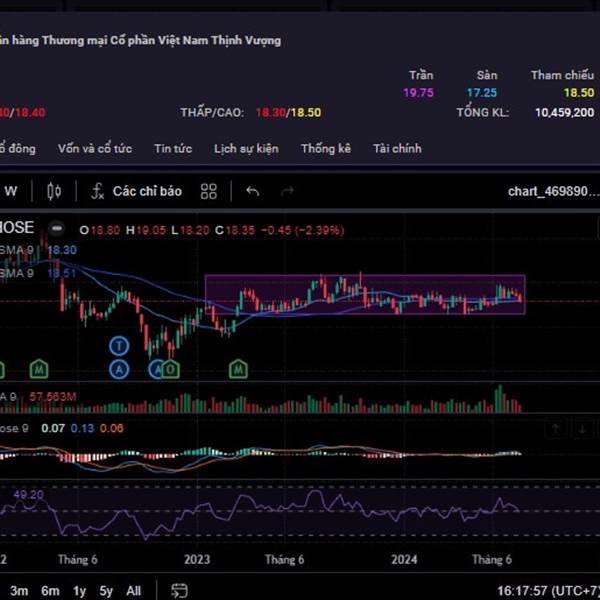Open the Lịch sự kiện tab

(246, 148)
